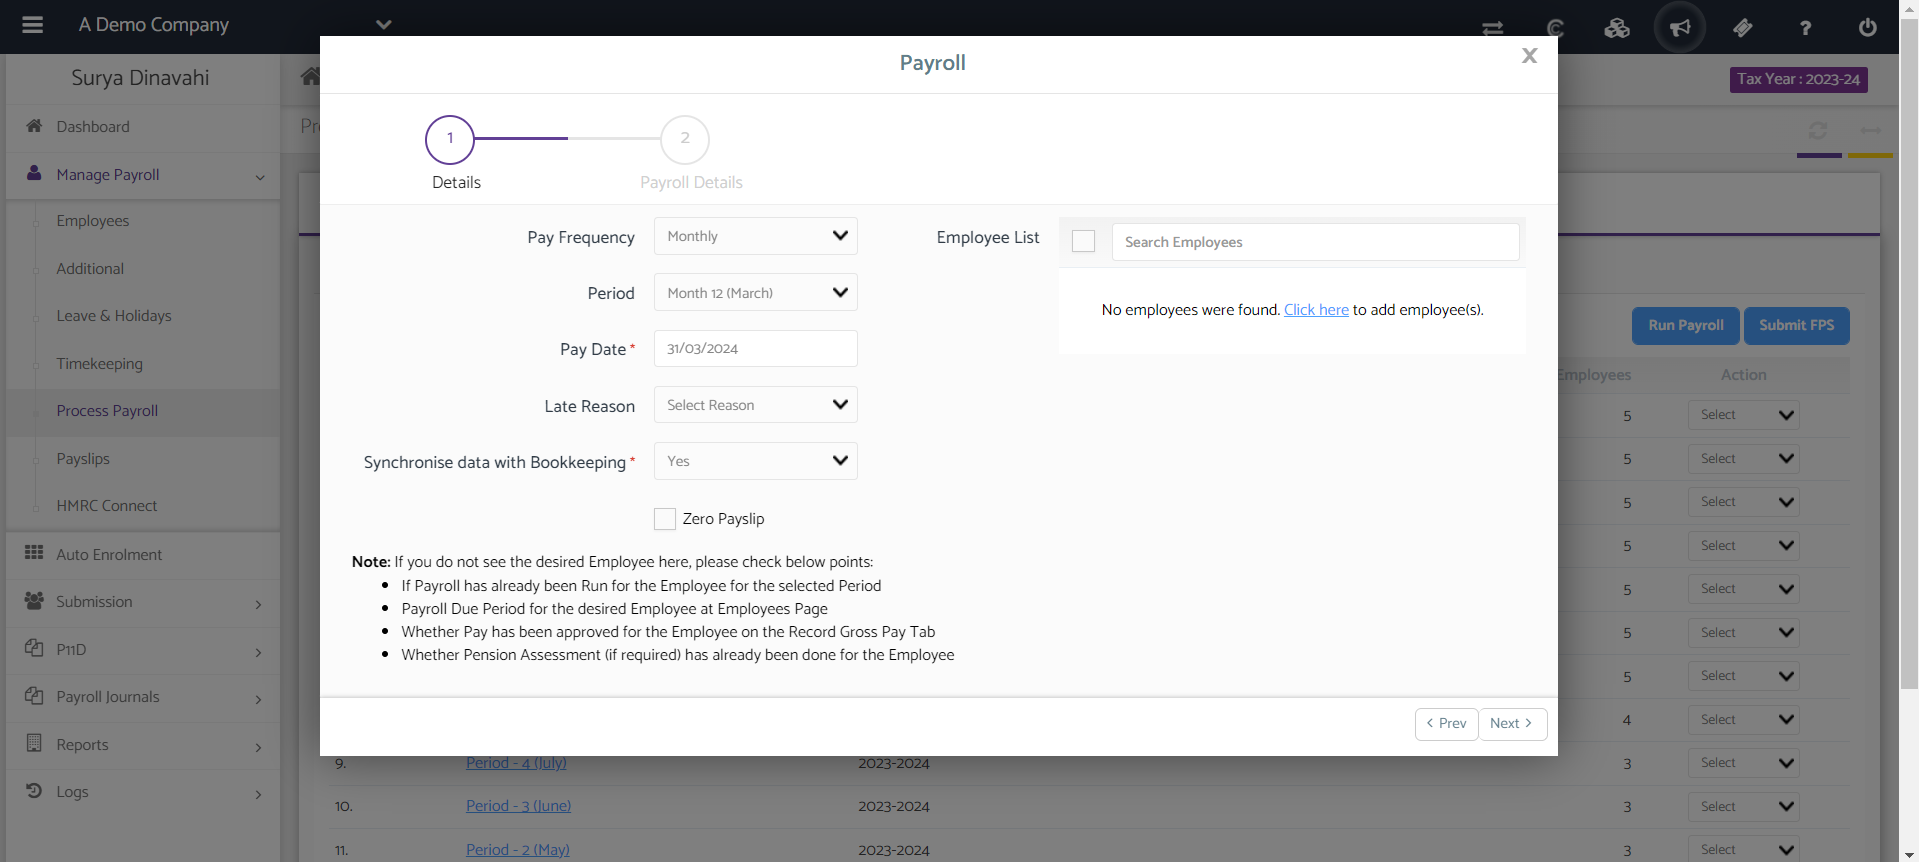Open the Period Month 12 dropdown
Image resolution: width=1919 pixels, height=862 pixels.
point(755,292)
